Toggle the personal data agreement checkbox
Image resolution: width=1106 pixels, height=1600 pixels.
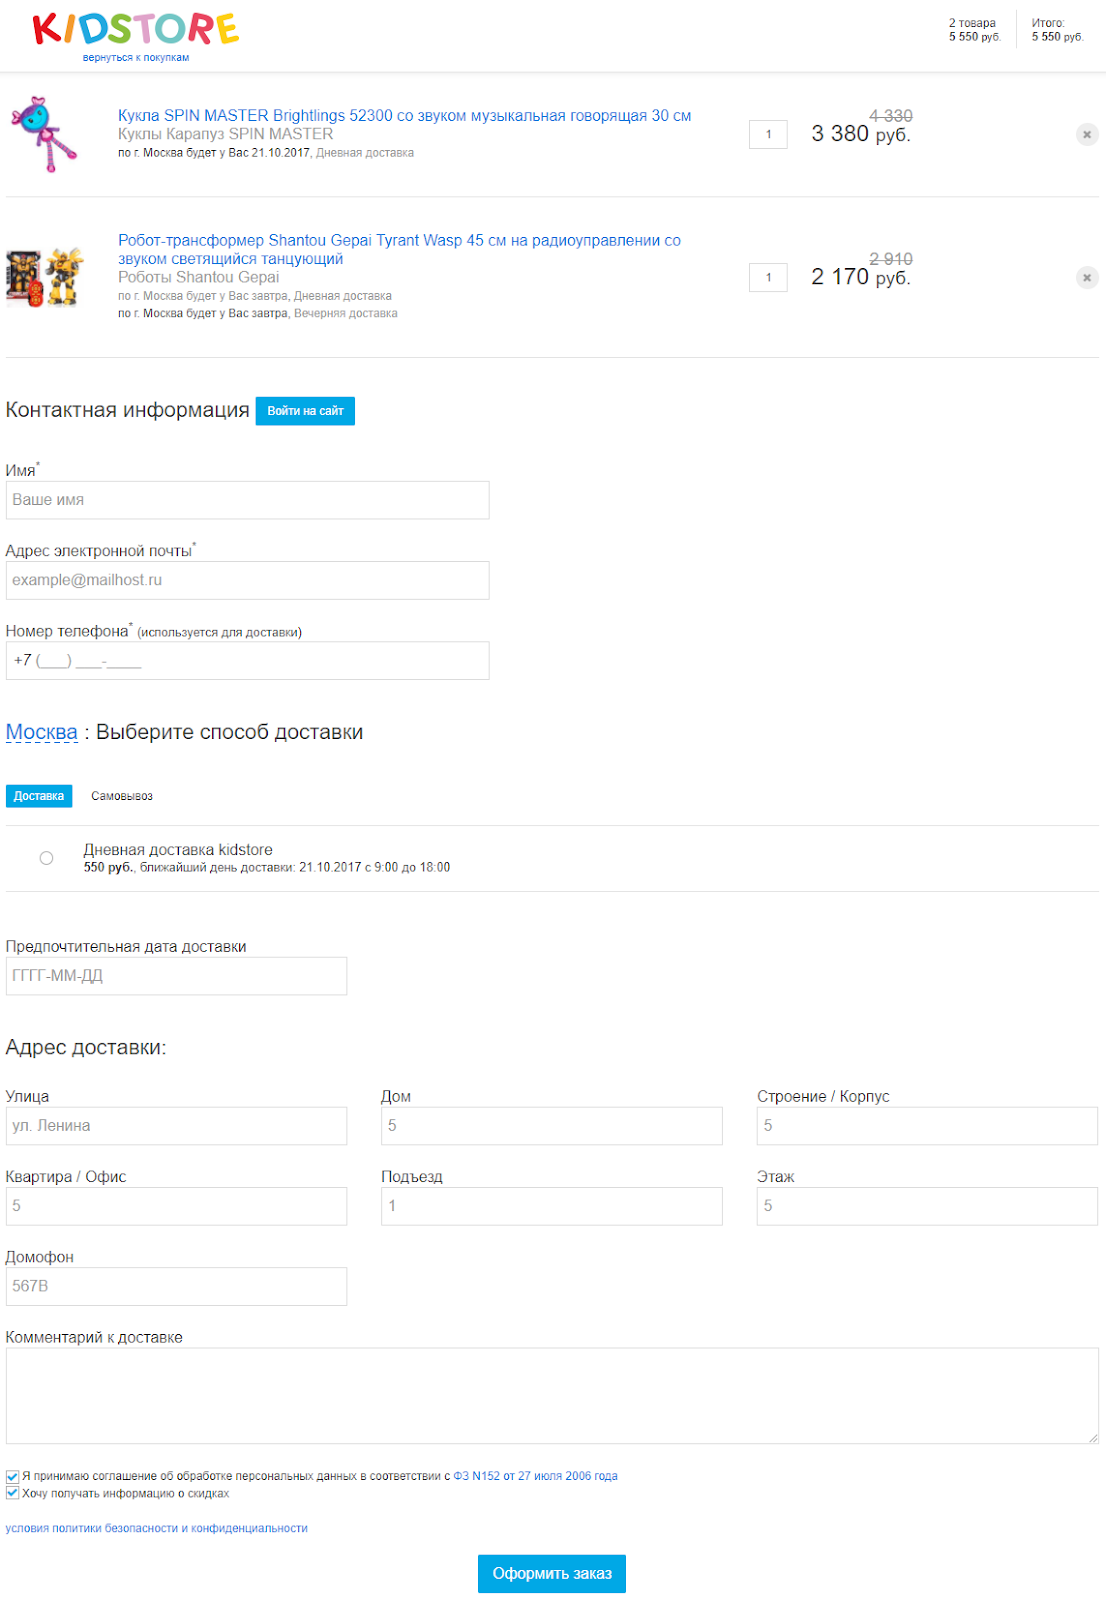(12, 1476)
